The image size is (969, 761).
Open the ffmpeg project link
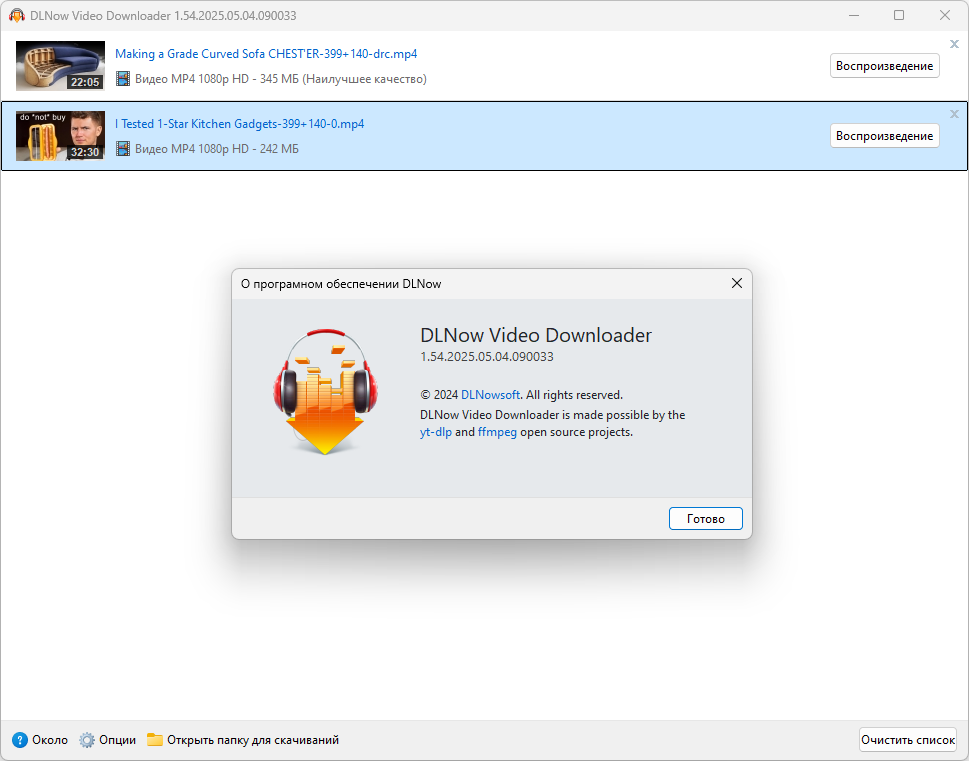click(497, 432)
